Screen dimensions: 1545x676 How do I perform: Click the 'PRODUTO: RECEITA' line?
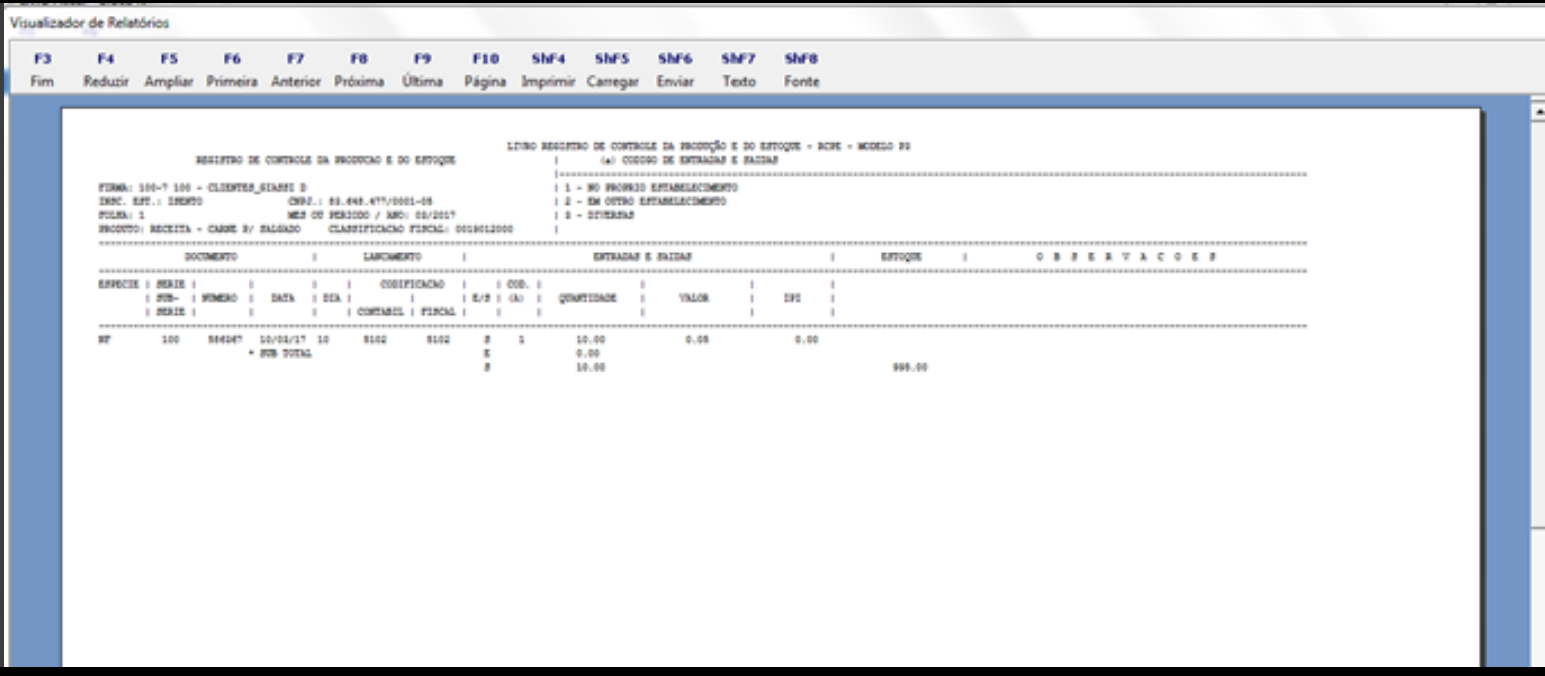pyautogui.click(x=306, y=228)
